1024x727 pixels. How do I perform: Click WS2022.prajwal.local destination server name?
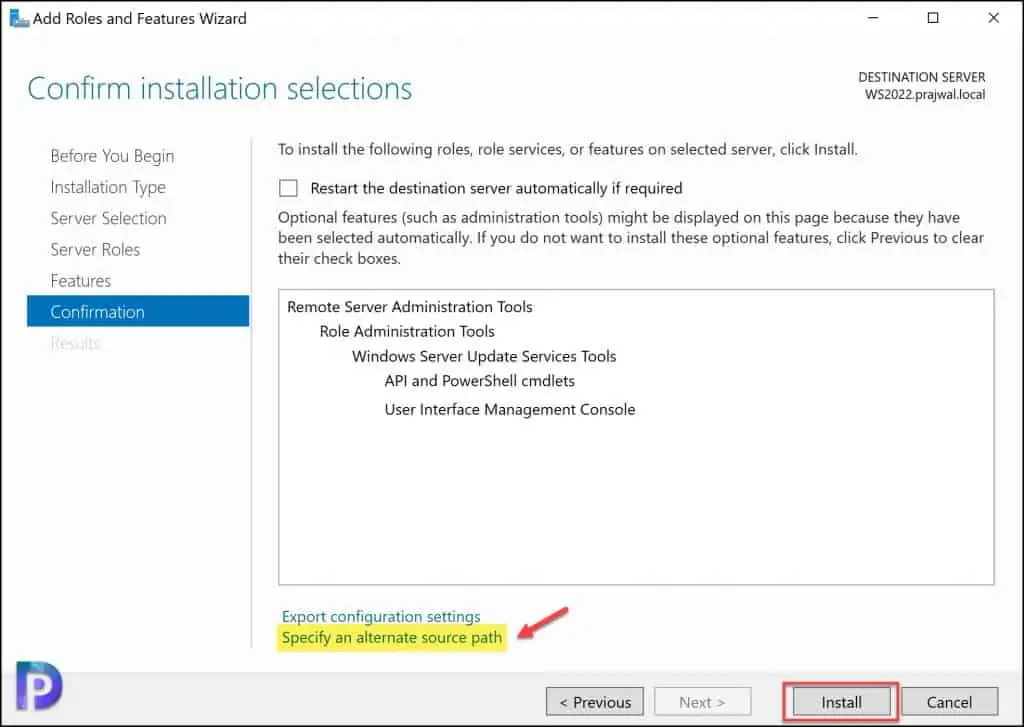coord(925,95)
